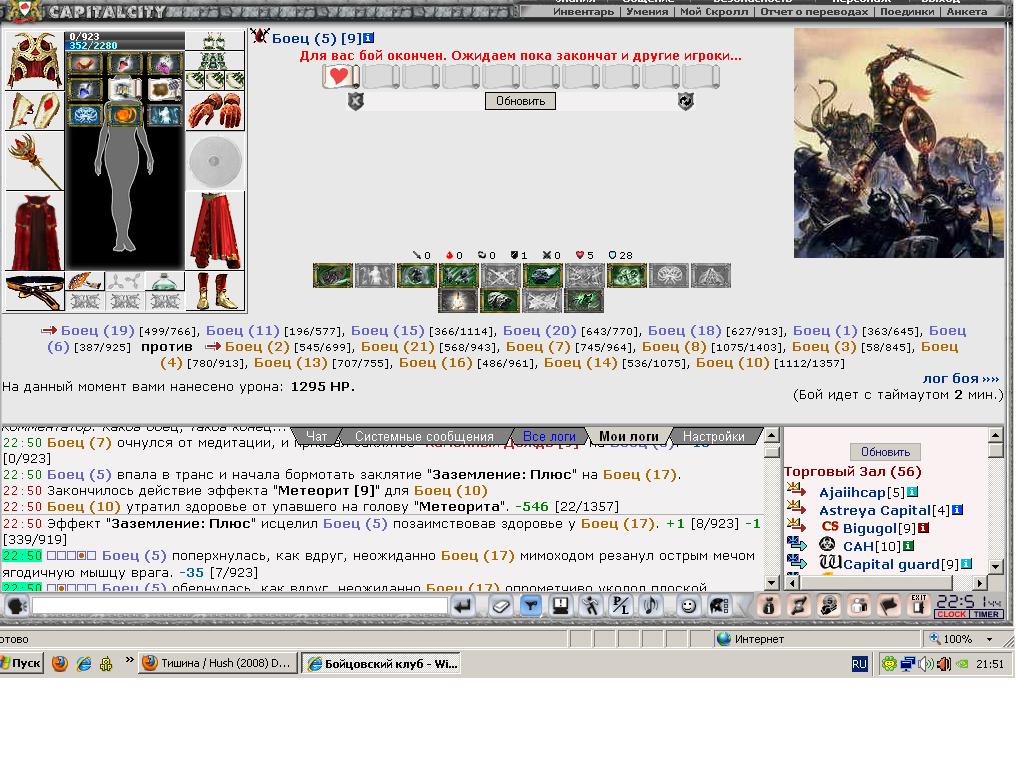Click the blue info icon next to Боец (5) [9]
Viewport: 1024px width, 768px height.
click(368, 38)
